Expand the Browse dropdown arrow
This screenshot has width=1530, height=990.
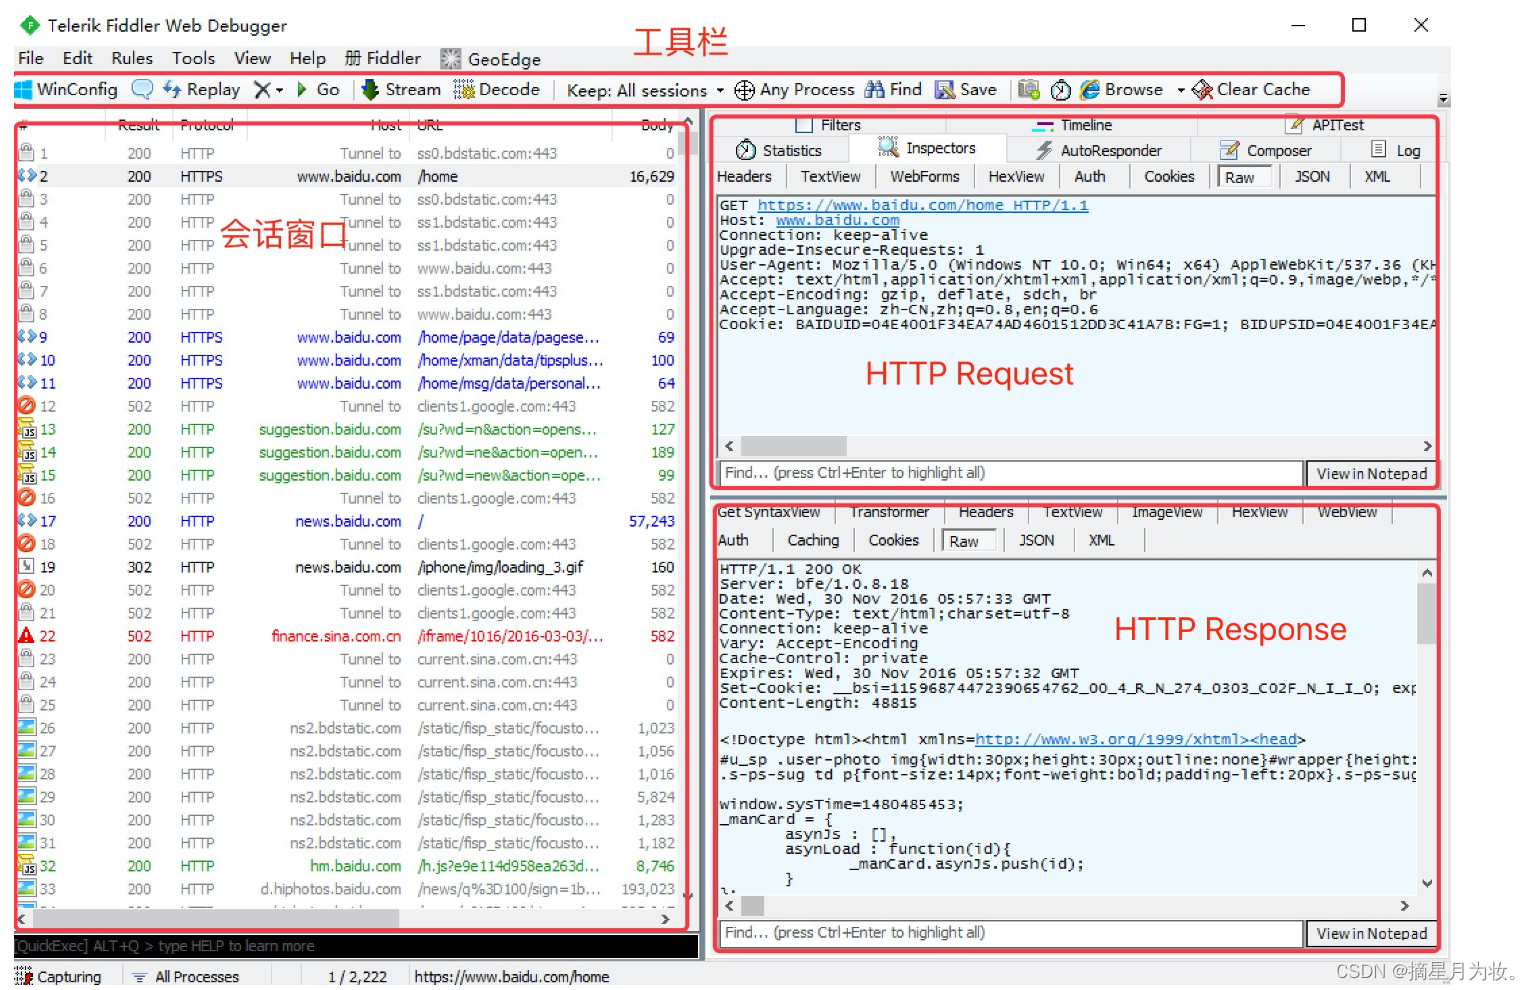pyautogui.click(x=1181, y=90)
